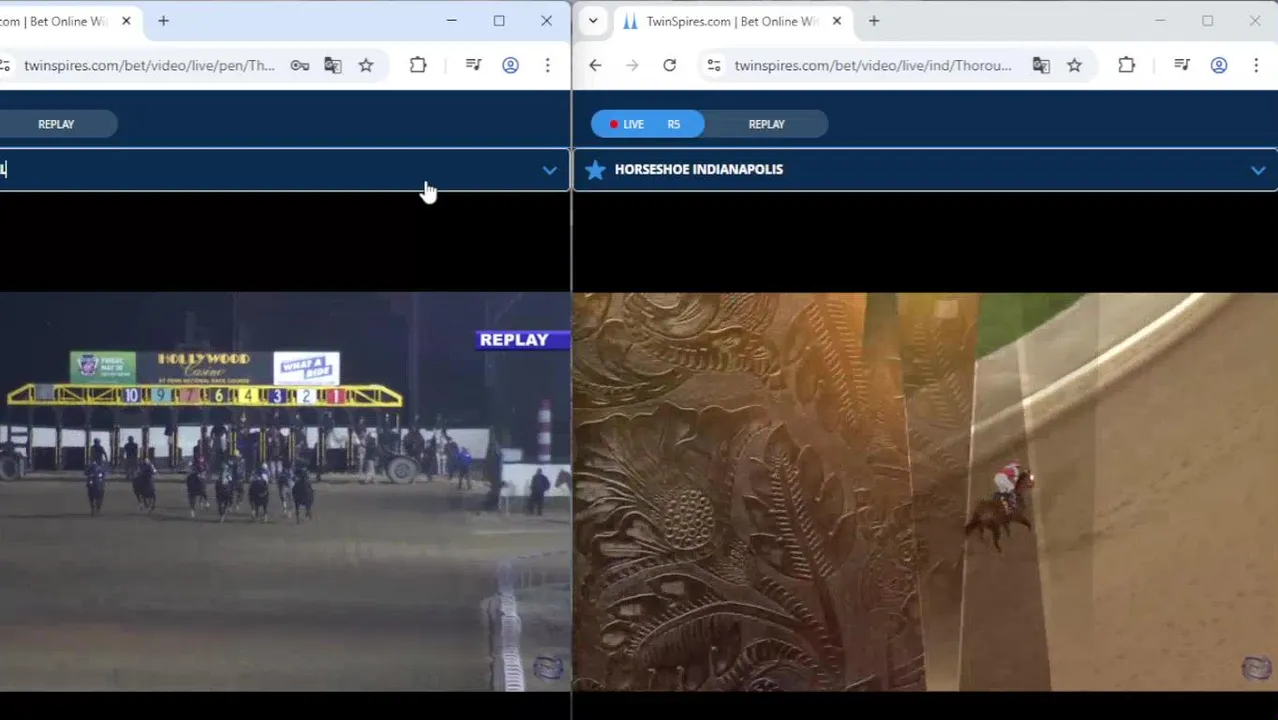Click REPLAY button in left window
The width and height of the screenshot is (1278, 720).
click(56, 124)
